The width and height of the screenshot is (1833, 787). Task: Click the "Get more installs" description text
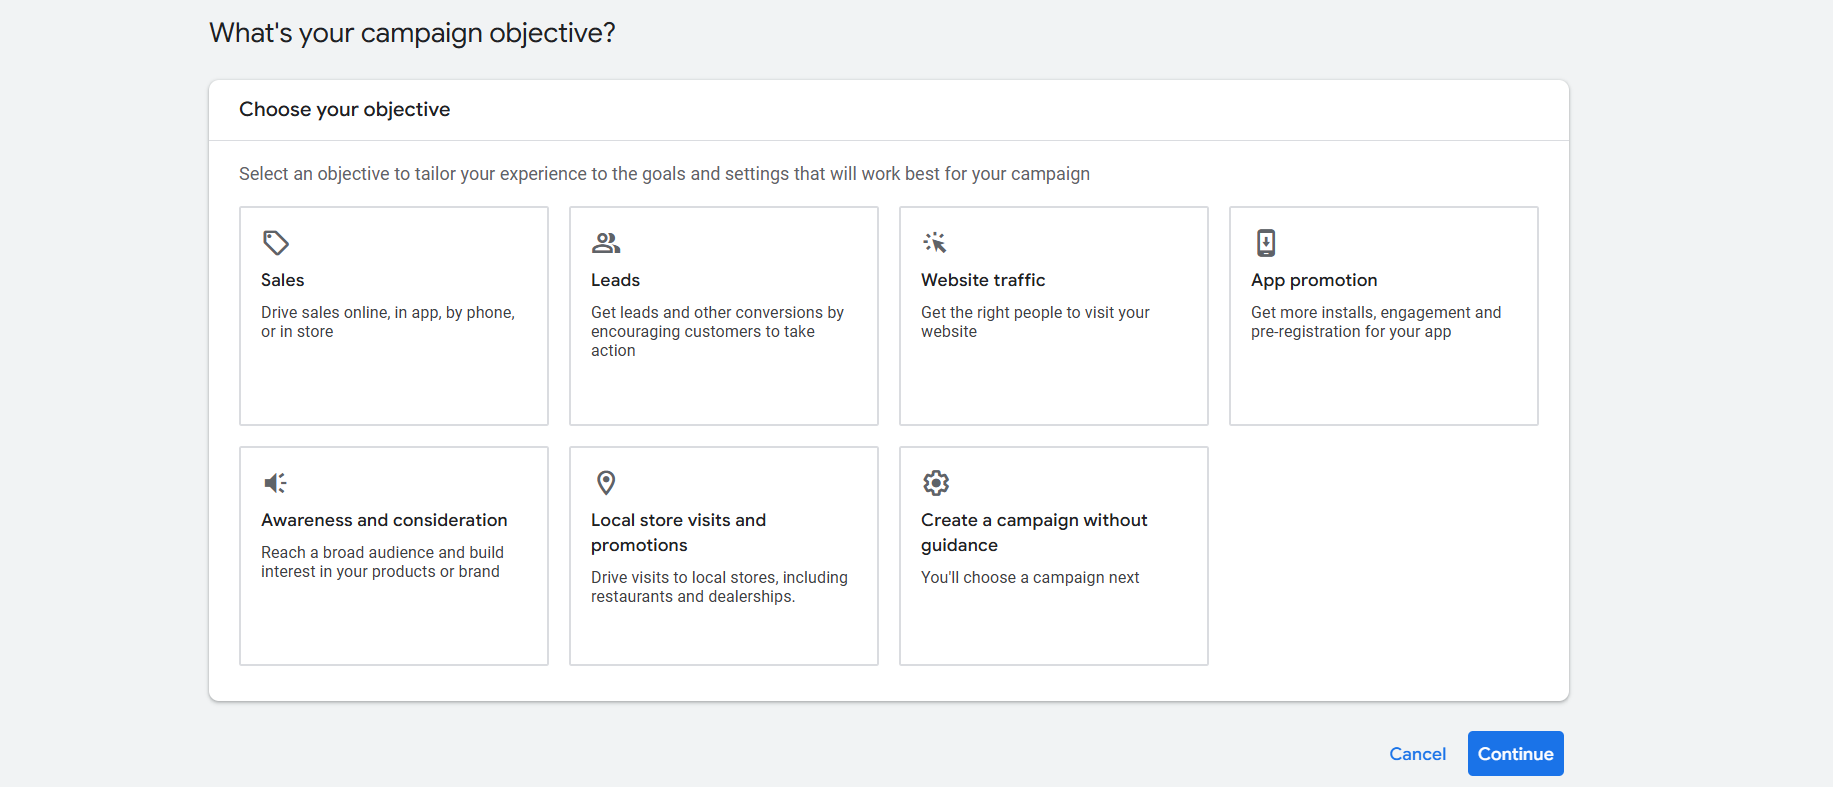1375,322
